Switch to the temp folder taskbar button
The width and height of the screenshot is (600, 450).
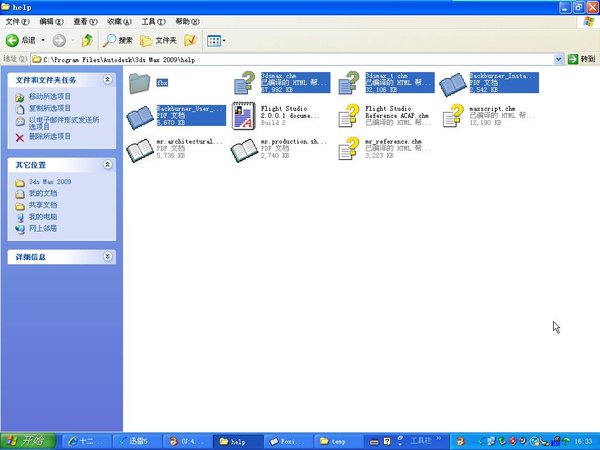tap(338, 441)
